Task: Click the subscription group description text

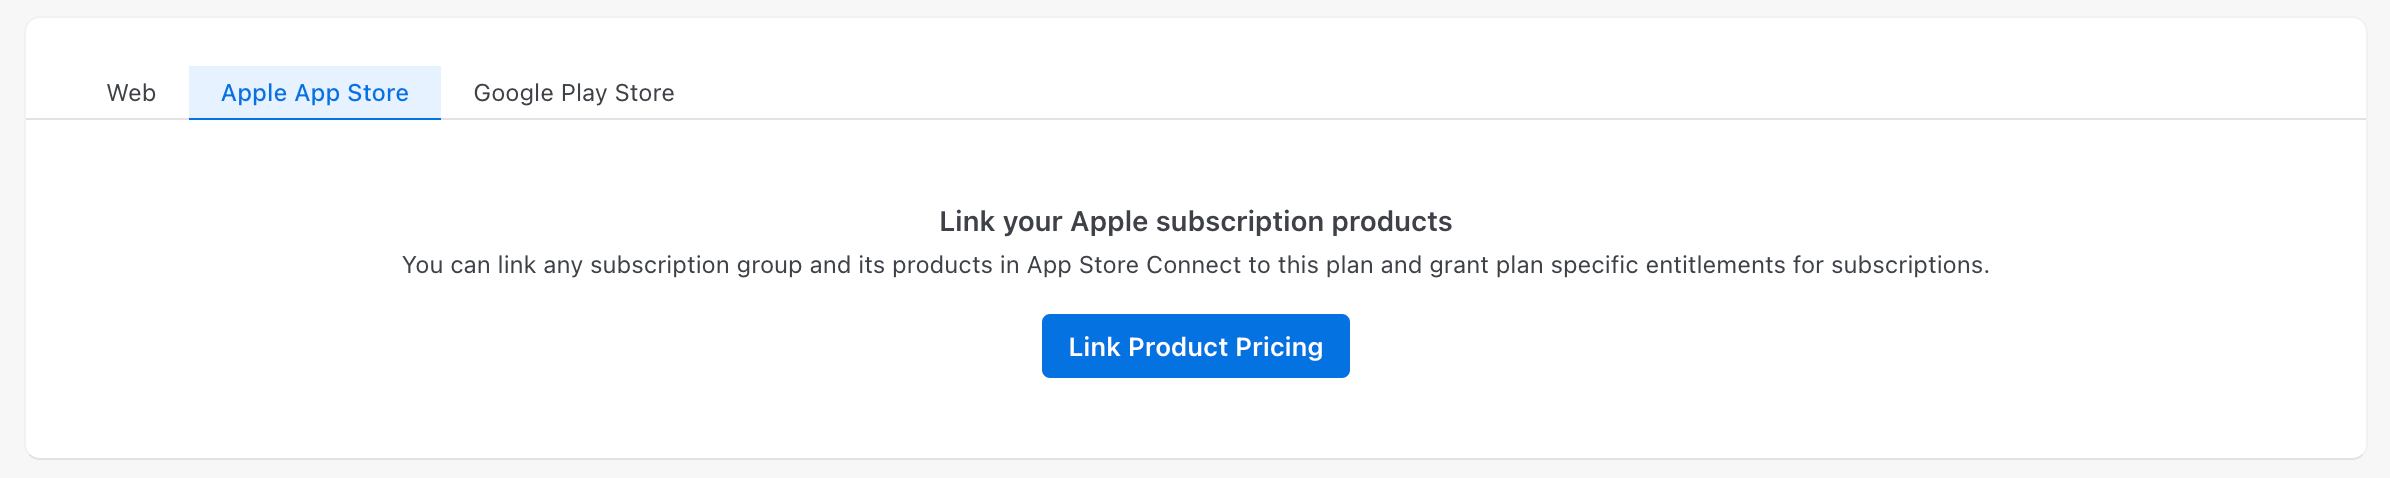Action: [1195, 265]
